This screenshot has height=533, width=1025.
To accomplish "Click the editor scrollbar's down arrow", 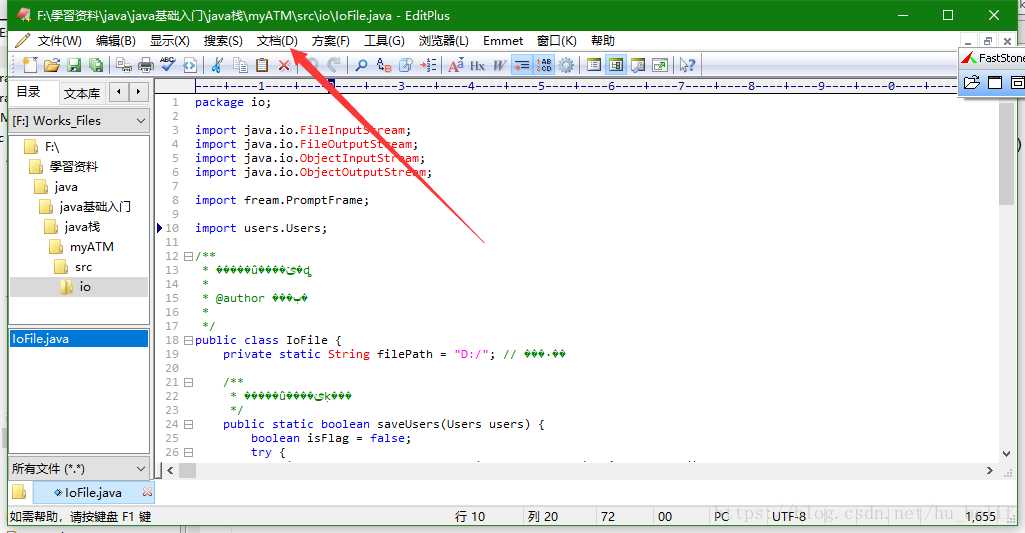I will tap(1006, 453).
